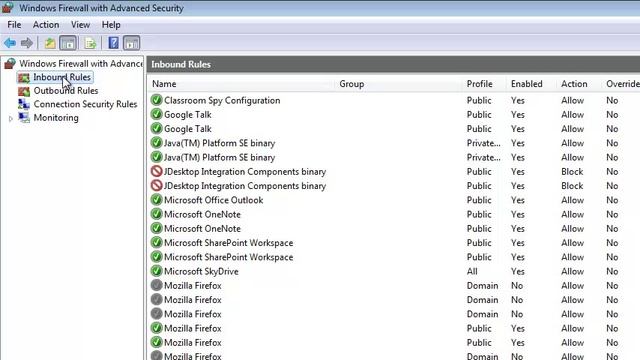
Task: Click the 'Yes' enabled cell for Classroom Spy Configuration
Action: click(518, 100)
